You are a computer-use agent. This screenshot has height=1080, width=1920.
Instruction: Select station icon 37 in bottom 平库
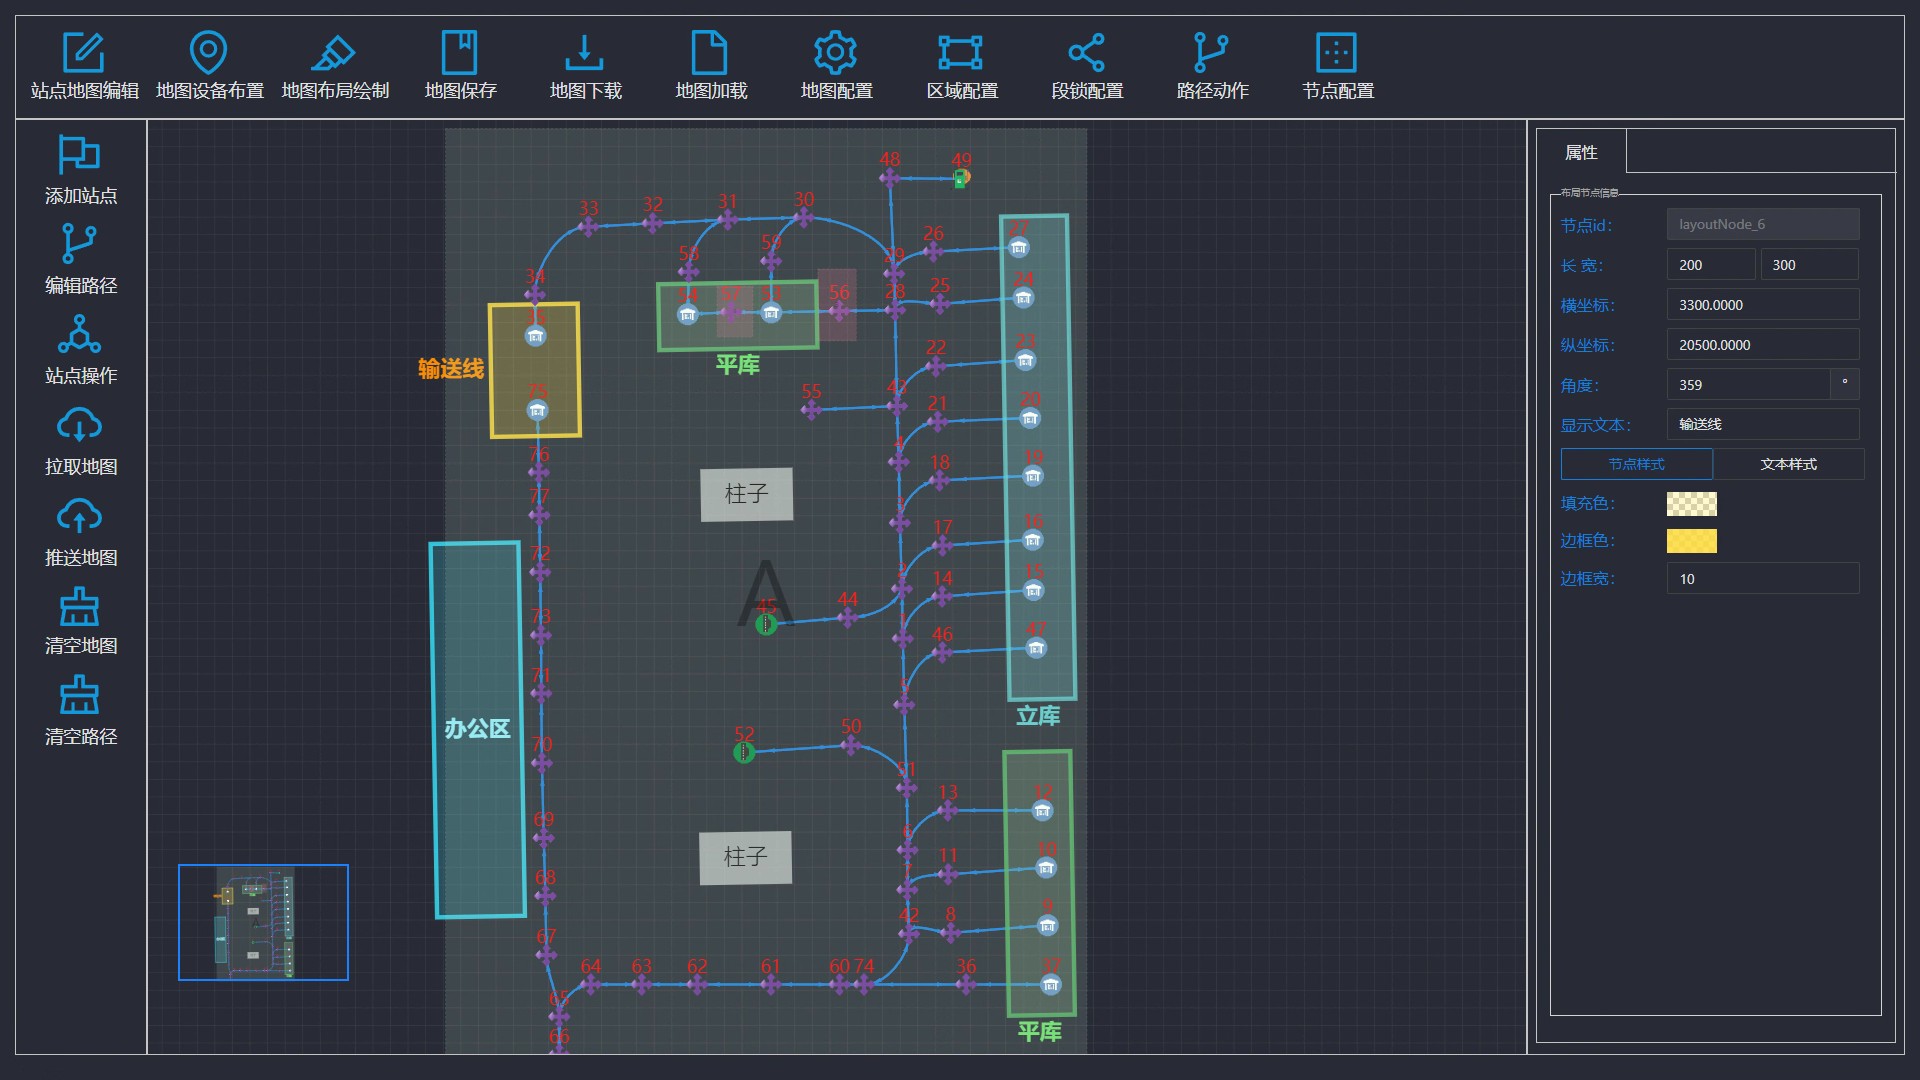pyautogui.click(x=1050, y=985)
